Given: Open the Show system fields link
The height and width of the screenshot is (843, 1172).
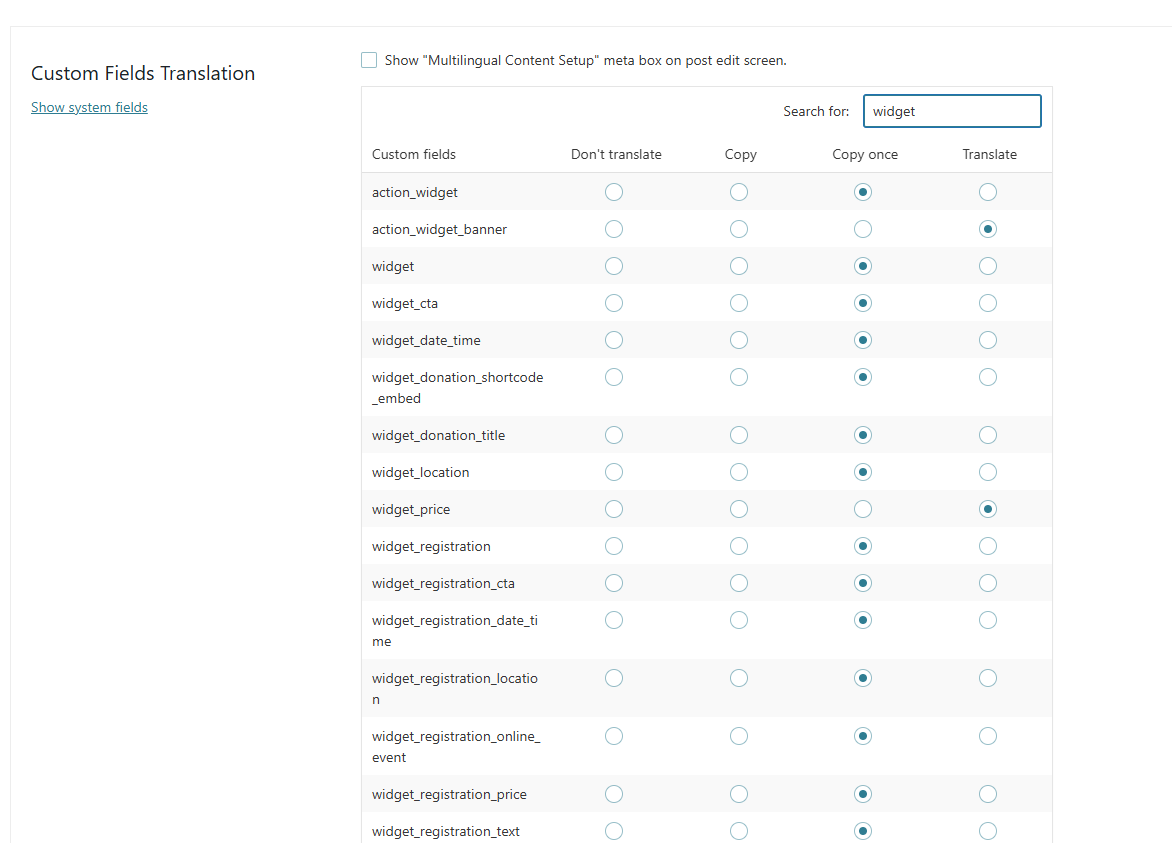Looking at the screenshot, I should coord(89,108).
